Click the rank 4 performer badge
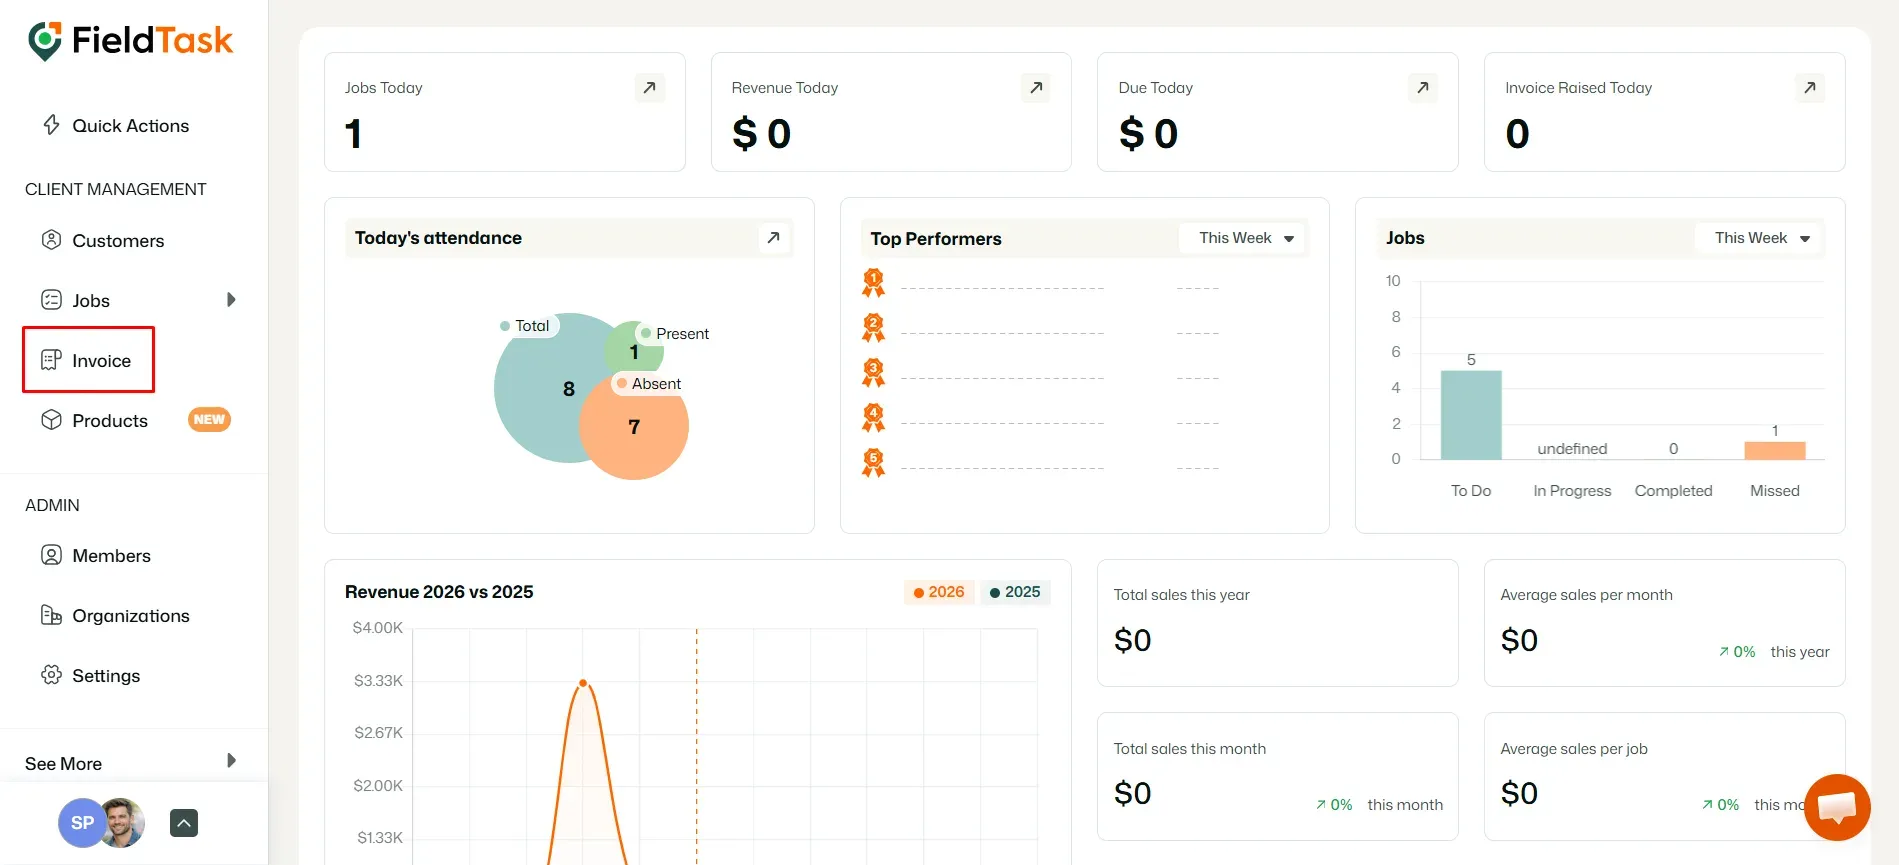Image resolution: width=1899 pixels, height=865 pixels. (x=873, y=418)
